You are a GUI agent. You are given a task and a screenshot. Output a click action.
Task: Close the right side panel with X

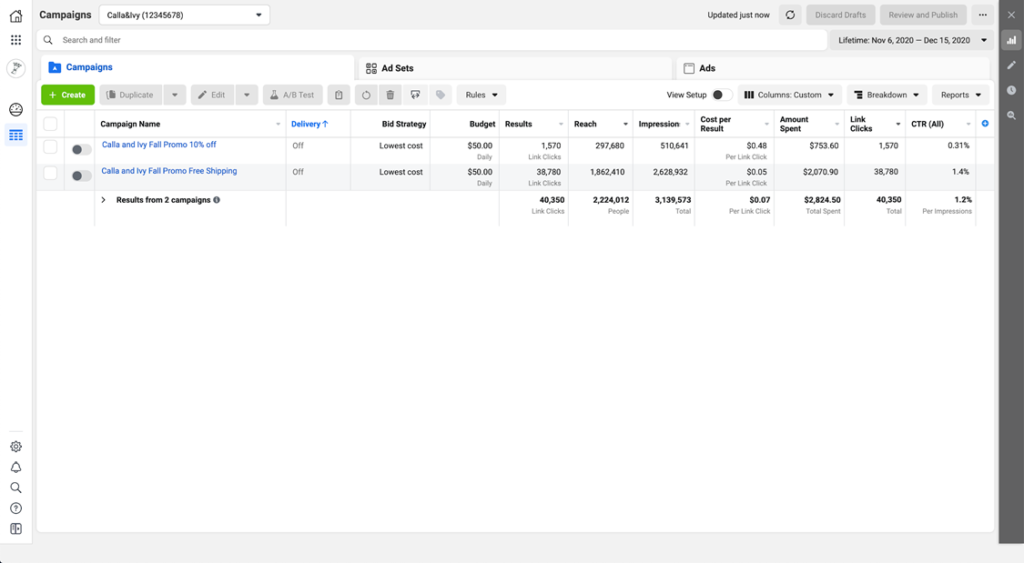tap(1011, 15)
